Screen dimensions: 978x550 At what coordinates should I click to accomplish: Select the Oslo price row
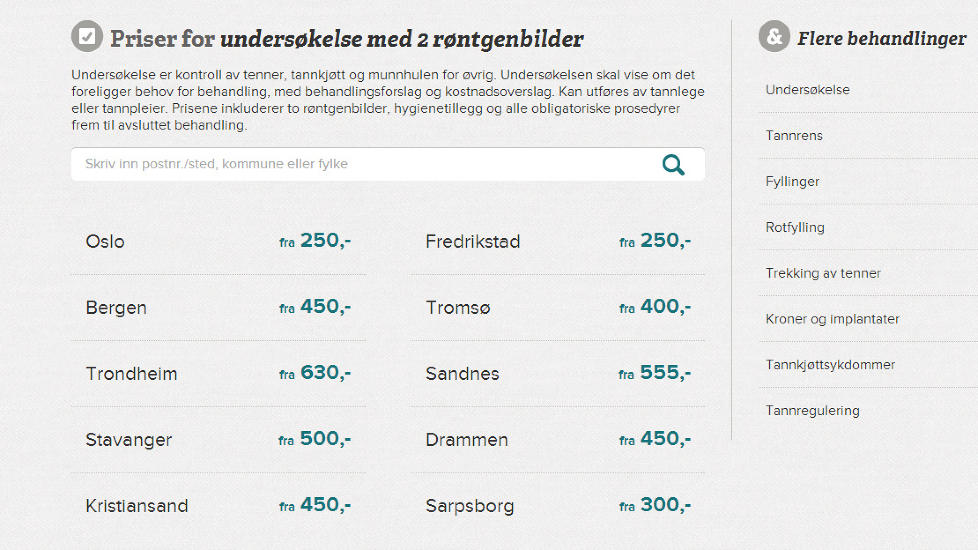(x=218, y=241)
